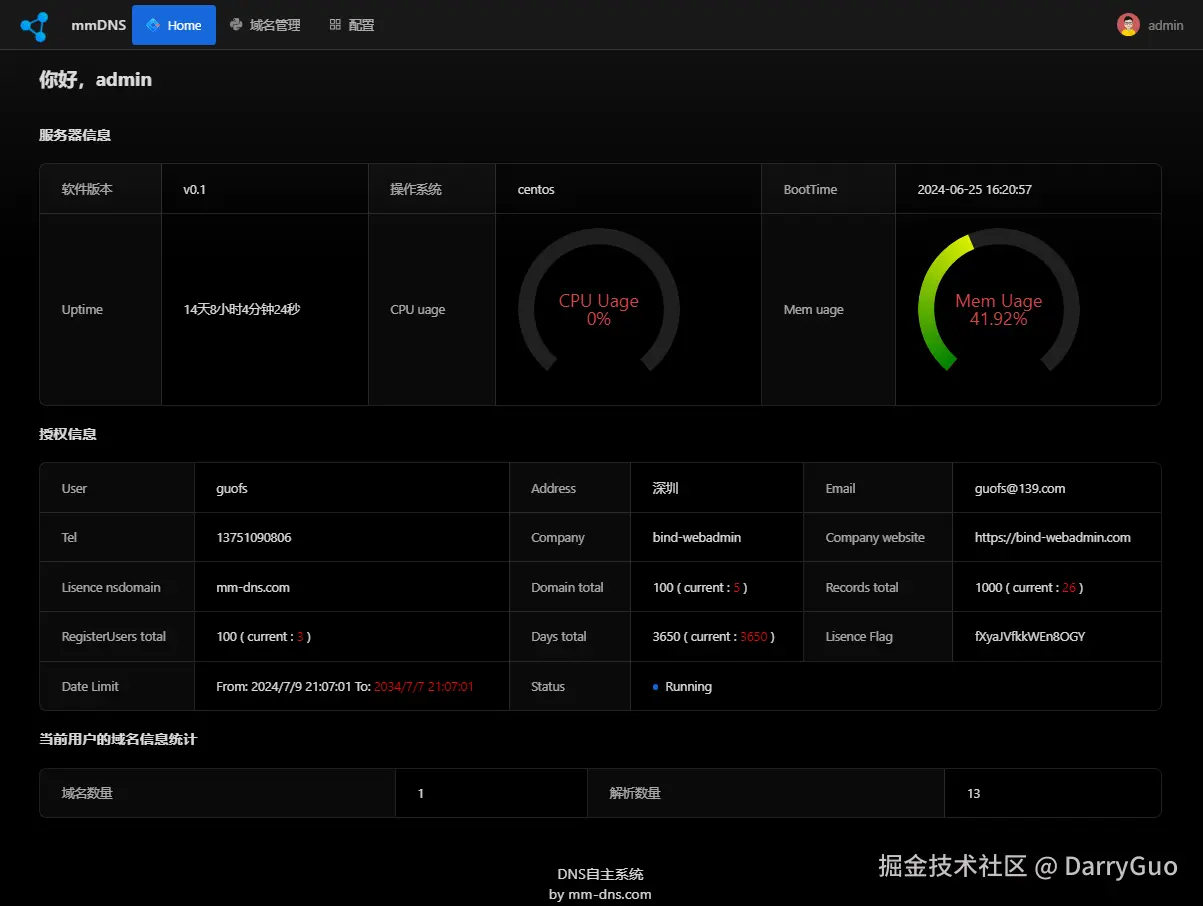Click the Date Limit From/To value
This screenshot has height=906, width=1203.
click(345, 686)
